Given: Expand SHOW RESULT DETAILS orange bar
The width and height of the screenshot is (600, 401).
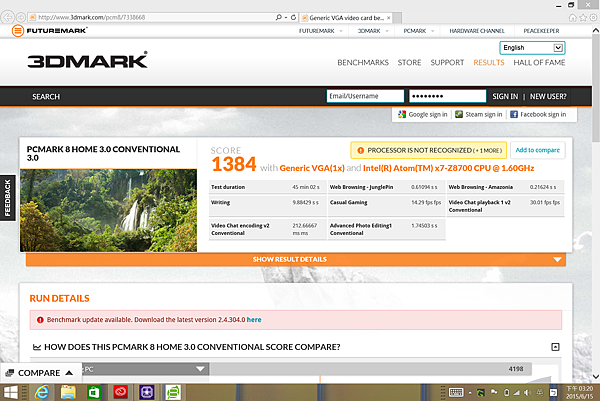Looking at the screenshot, I should click(296, 259).
